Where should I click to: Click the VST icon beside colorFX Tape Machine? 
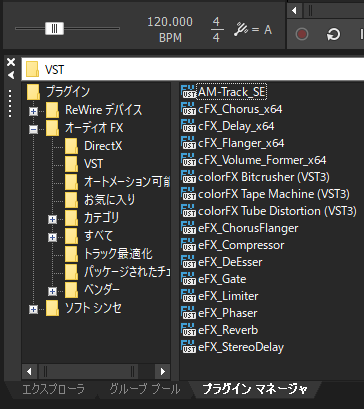coord(188,194)
